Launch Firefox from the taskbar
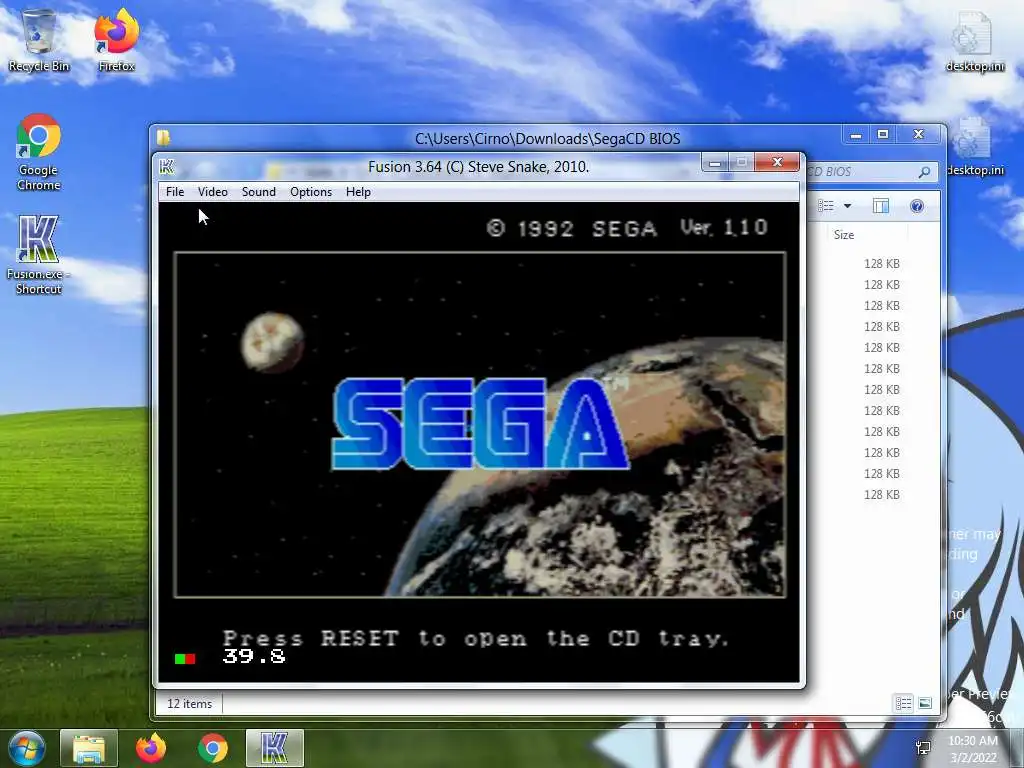Viewport: 1024px width, 768px height. tap(151, 748)
